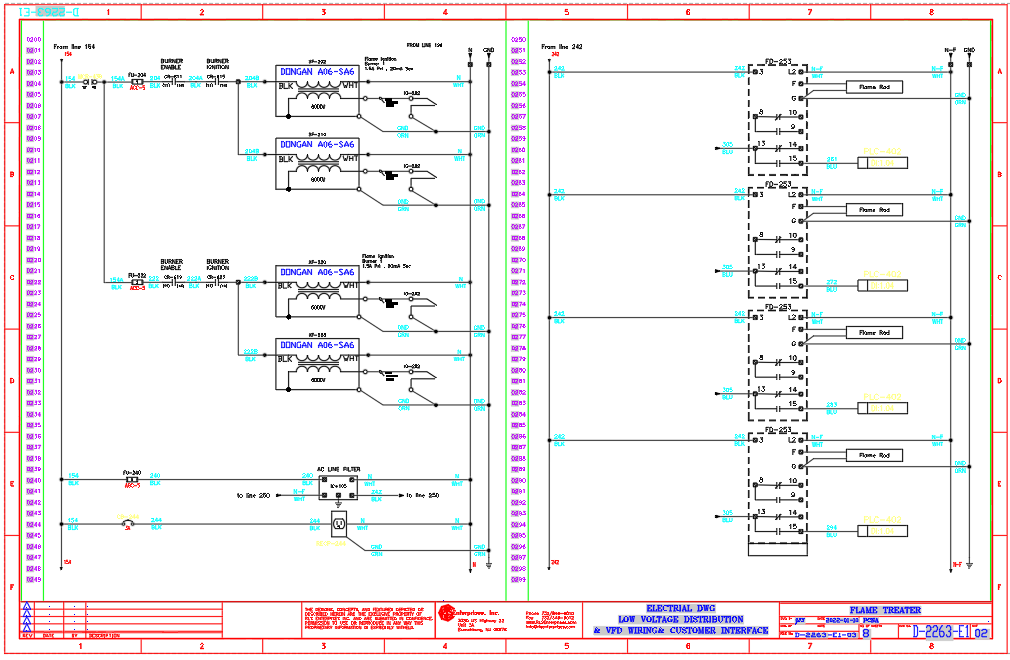This screenshot has height=660, width=1010.
Task: Click the red proprietary notice paragraph
Action: 368,618
